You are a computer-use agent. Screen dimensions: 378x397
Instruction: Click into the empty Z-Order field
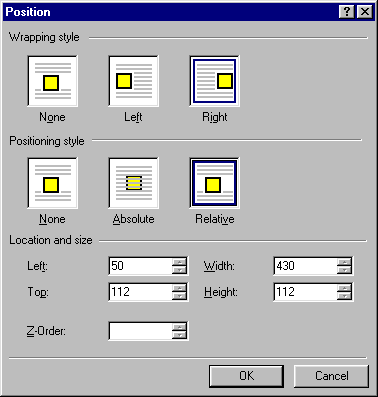(x=140, y=331)
